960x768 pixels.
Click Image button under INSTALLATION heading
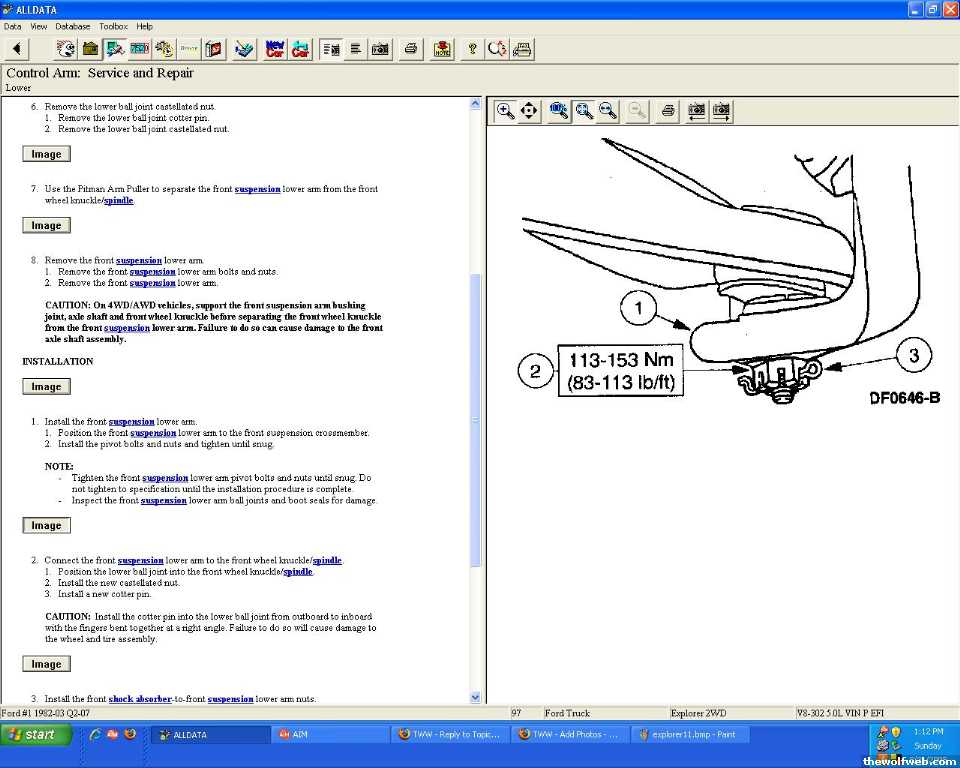pyautogui.click(x=46, y=387)
